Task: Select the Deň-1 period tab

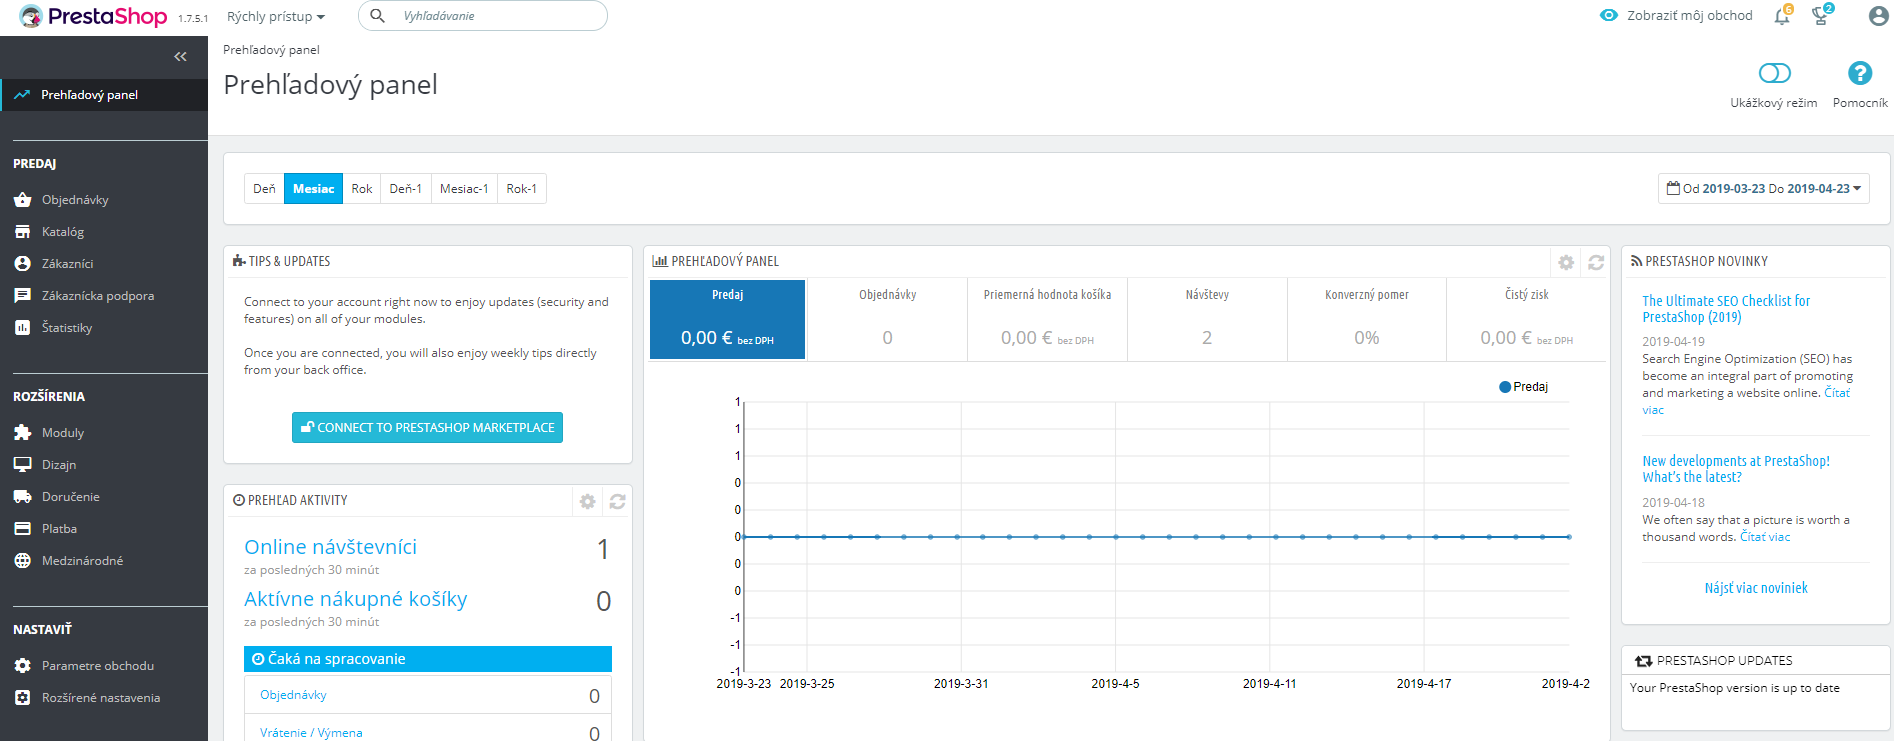Action: [406, 189]
